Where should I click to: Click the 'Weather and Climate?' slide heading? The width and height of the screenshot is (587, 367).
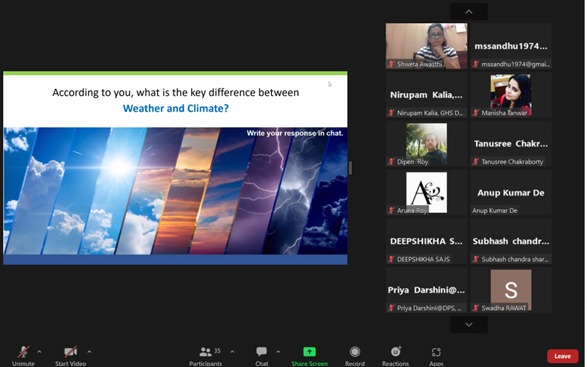point(176,109)
